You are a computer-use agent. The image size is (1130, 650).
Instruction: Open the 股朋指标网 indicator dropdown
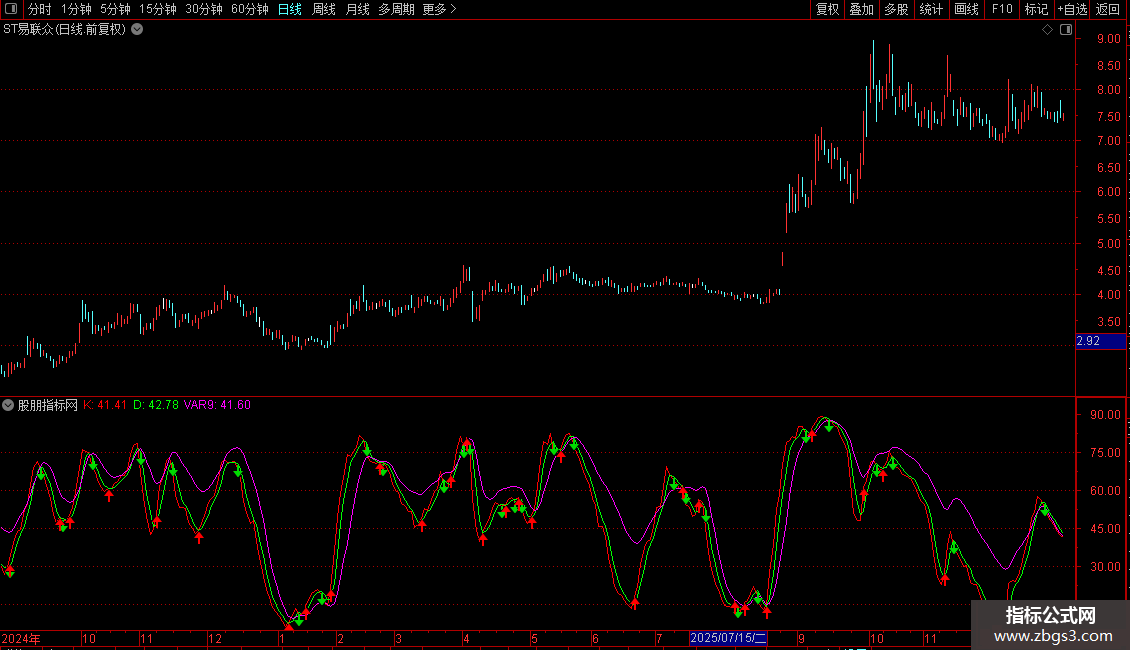8,405
